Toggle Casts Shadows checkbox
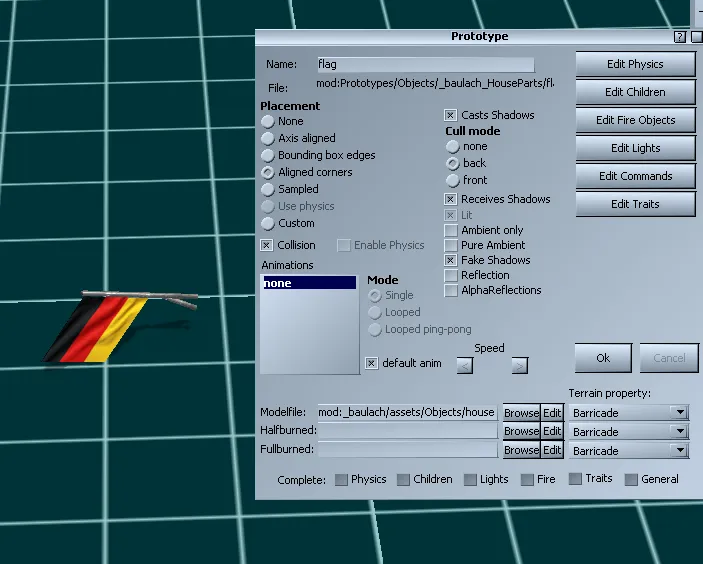This screenshot has height=564, width=703. (451, 115)
